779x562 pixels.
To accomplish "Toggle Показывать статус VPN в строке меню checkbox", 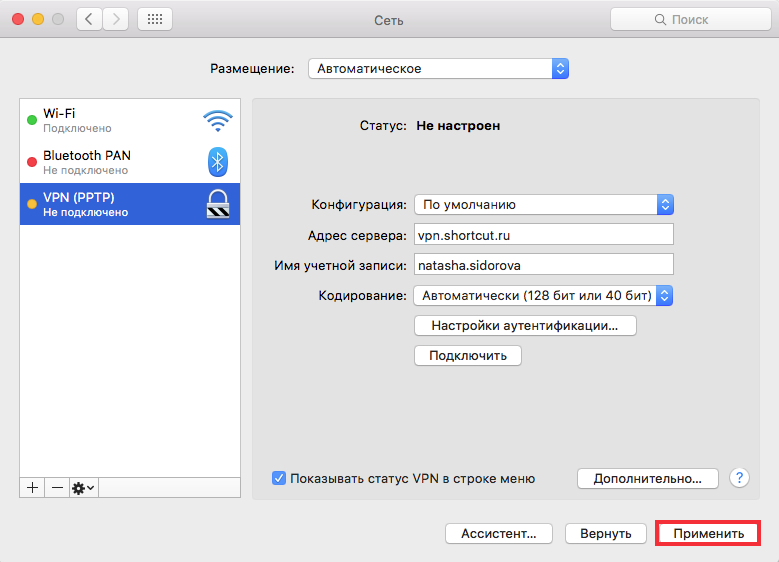I will click(279, 479).
